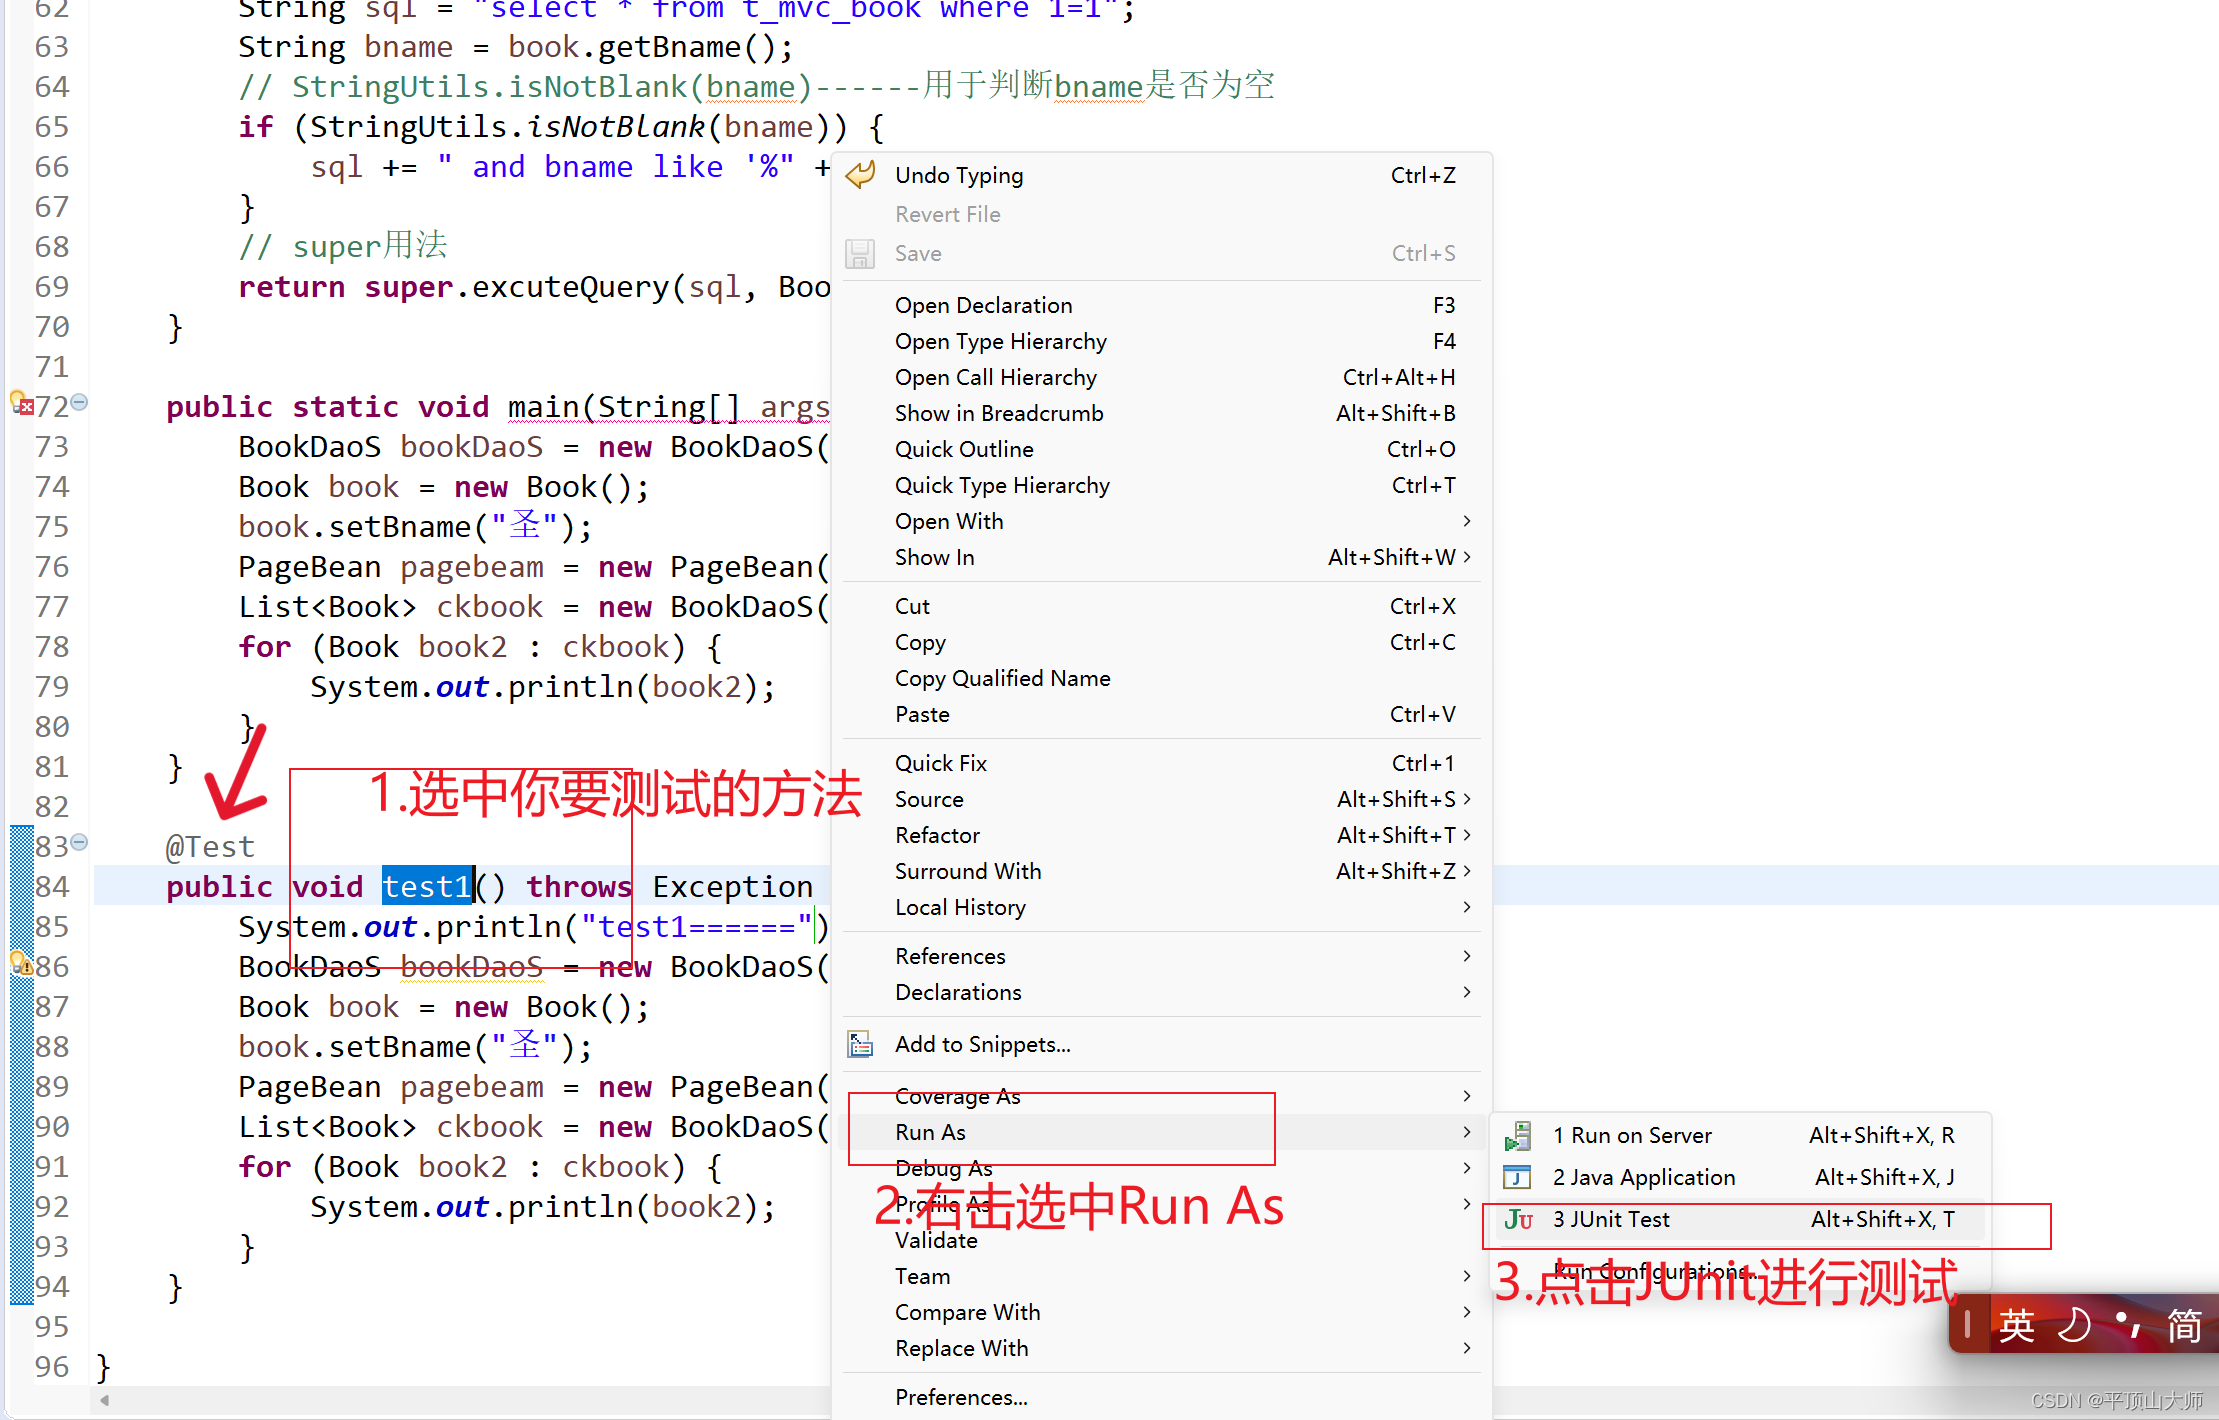Click the JUnit Test Ju icon
Image resolution: width=2219 pixels, height=1420 pixels.
(1517, 1219)
